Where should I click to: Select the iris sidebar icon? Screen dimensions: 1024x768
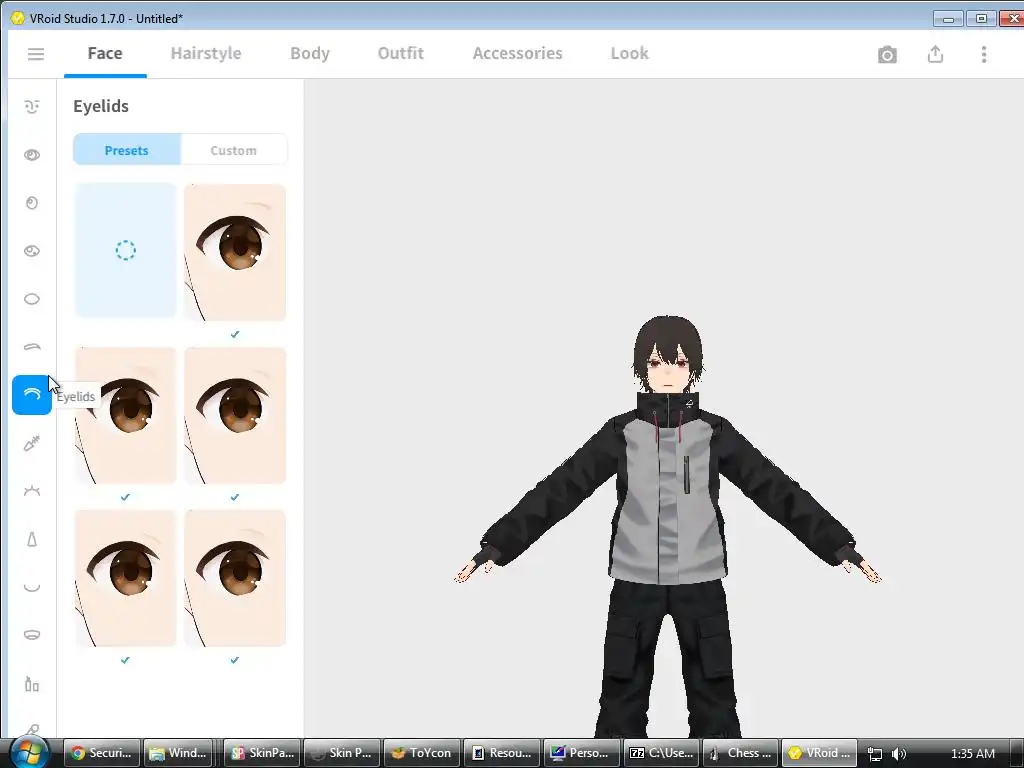tap(32, 203)
